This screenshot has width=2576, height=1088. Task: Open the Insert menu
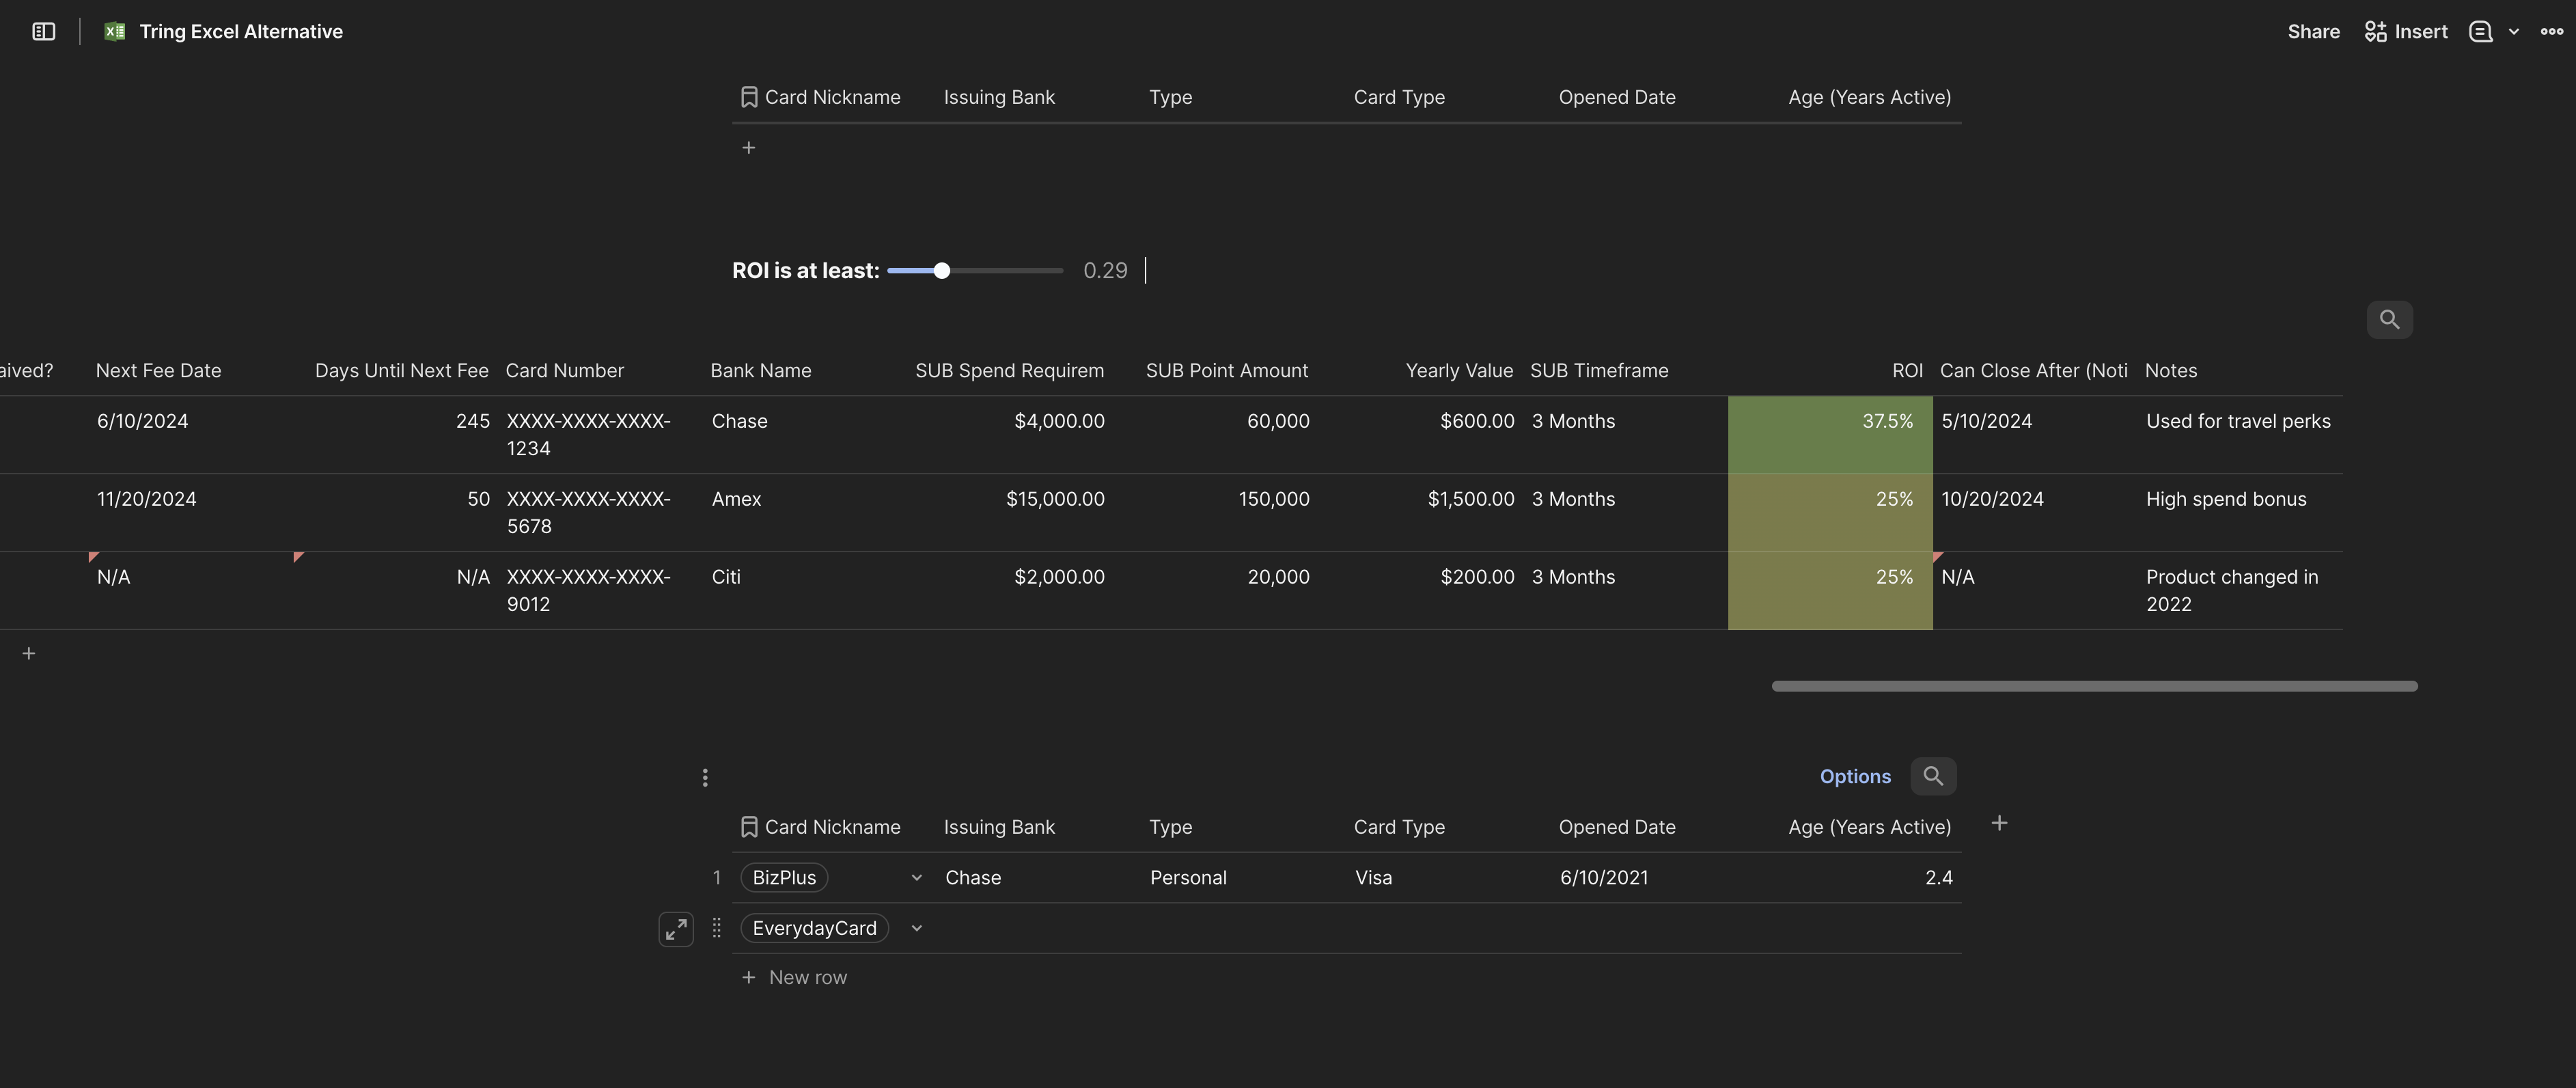2405,32
